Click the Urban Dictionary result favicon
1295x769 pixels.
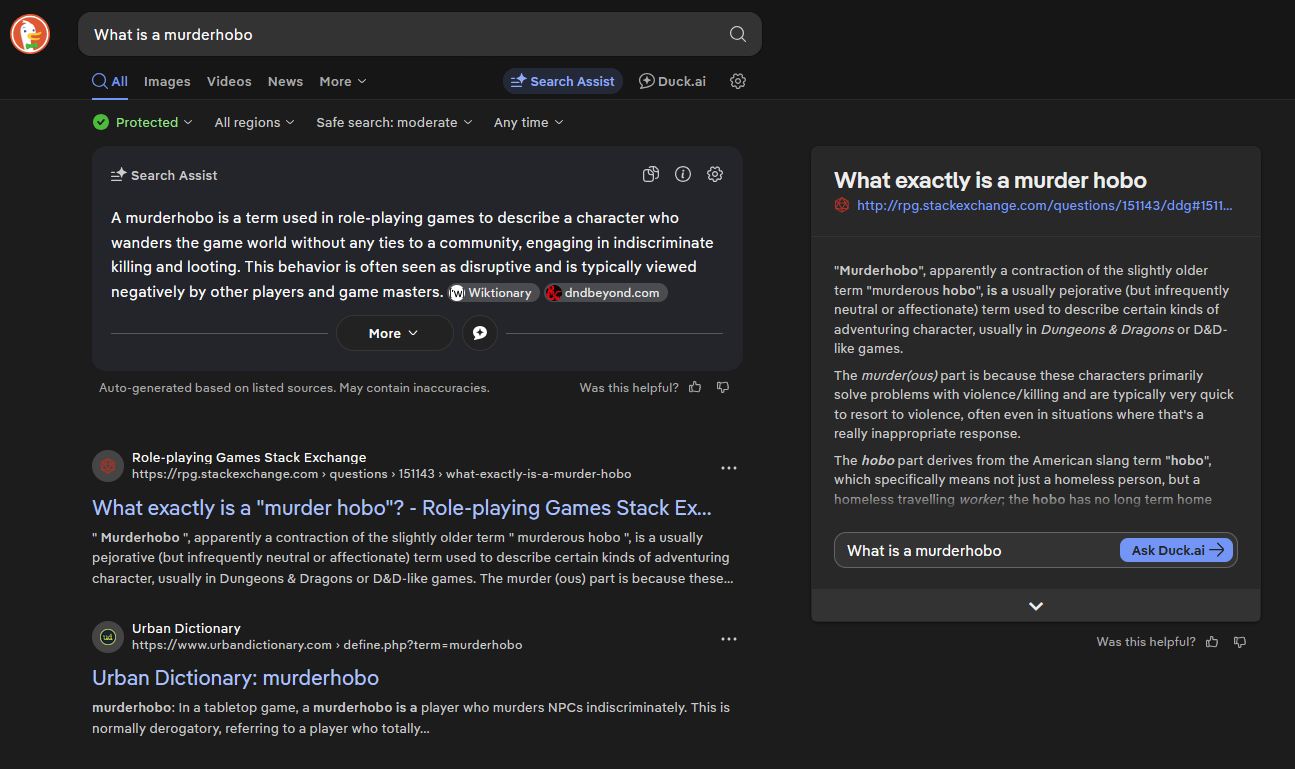108,637
